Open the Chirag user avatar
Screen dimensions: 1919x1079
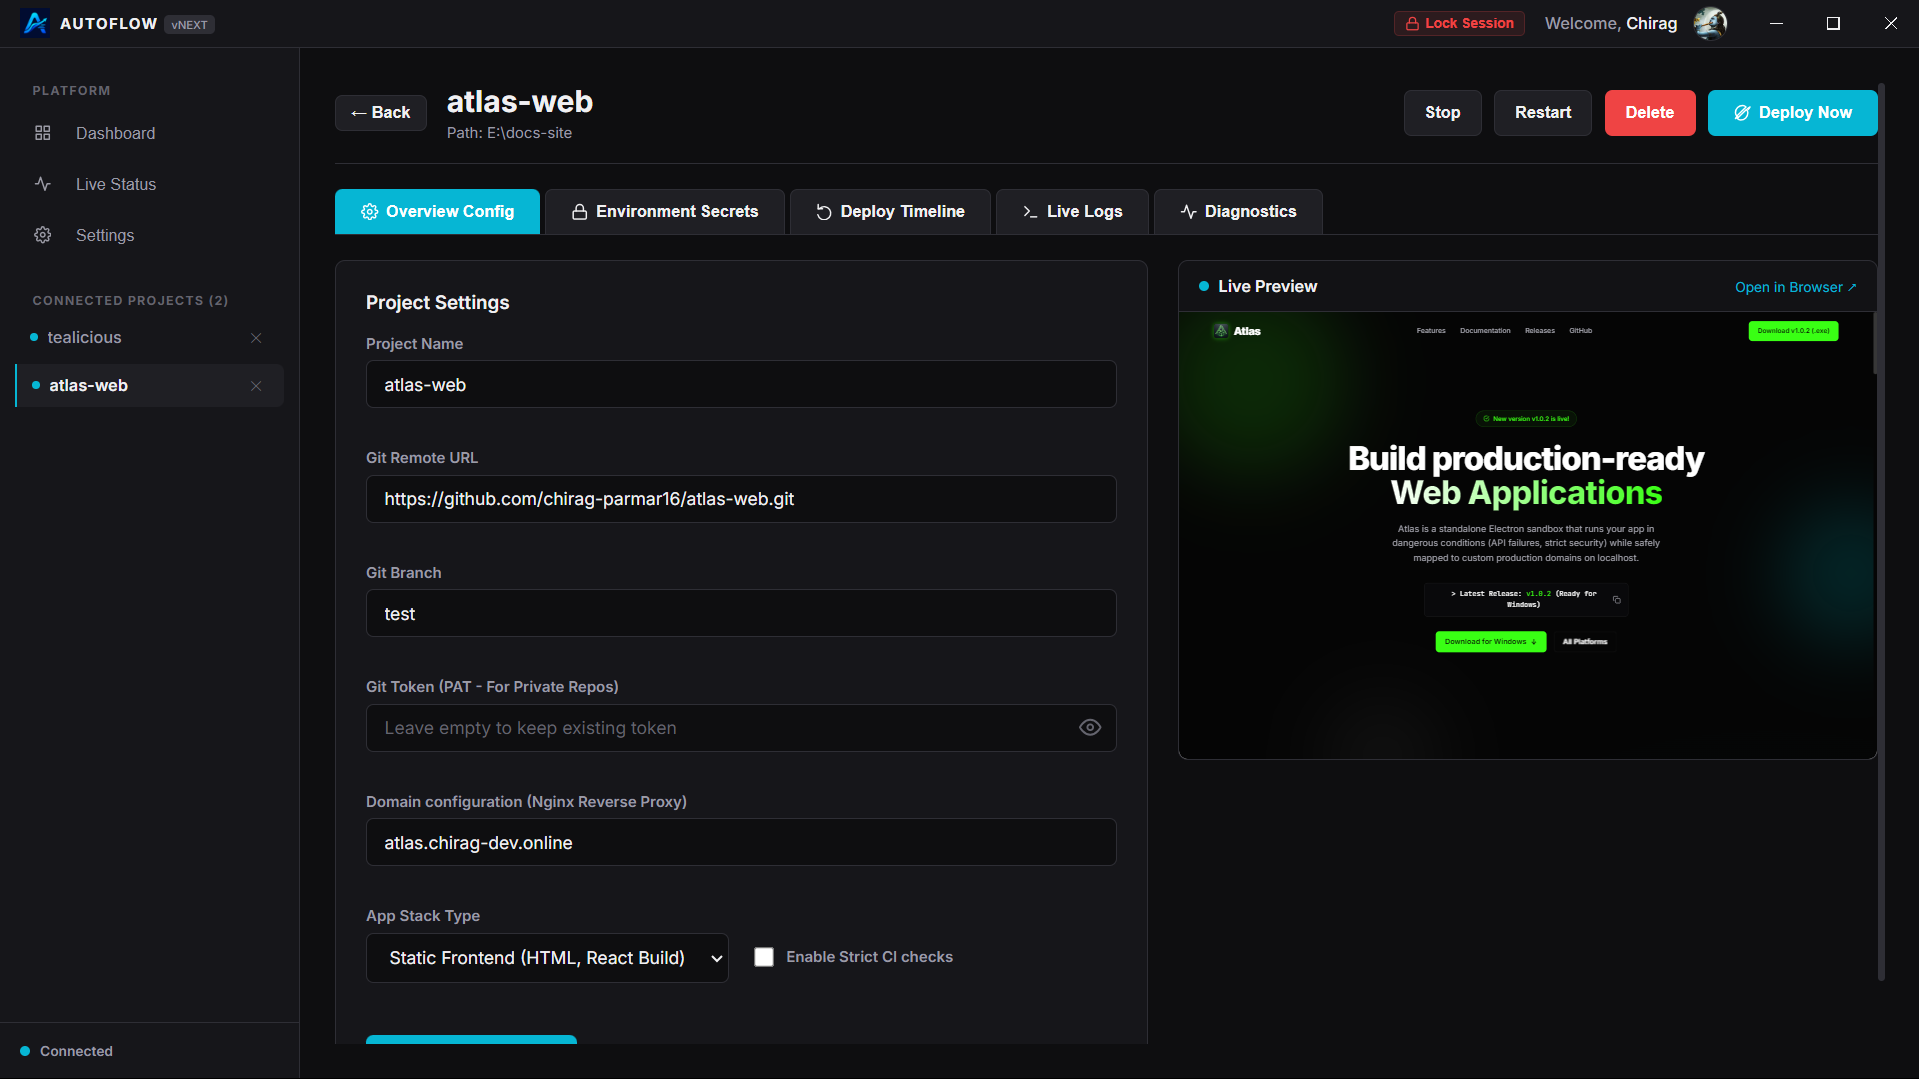pos(1710,23)
